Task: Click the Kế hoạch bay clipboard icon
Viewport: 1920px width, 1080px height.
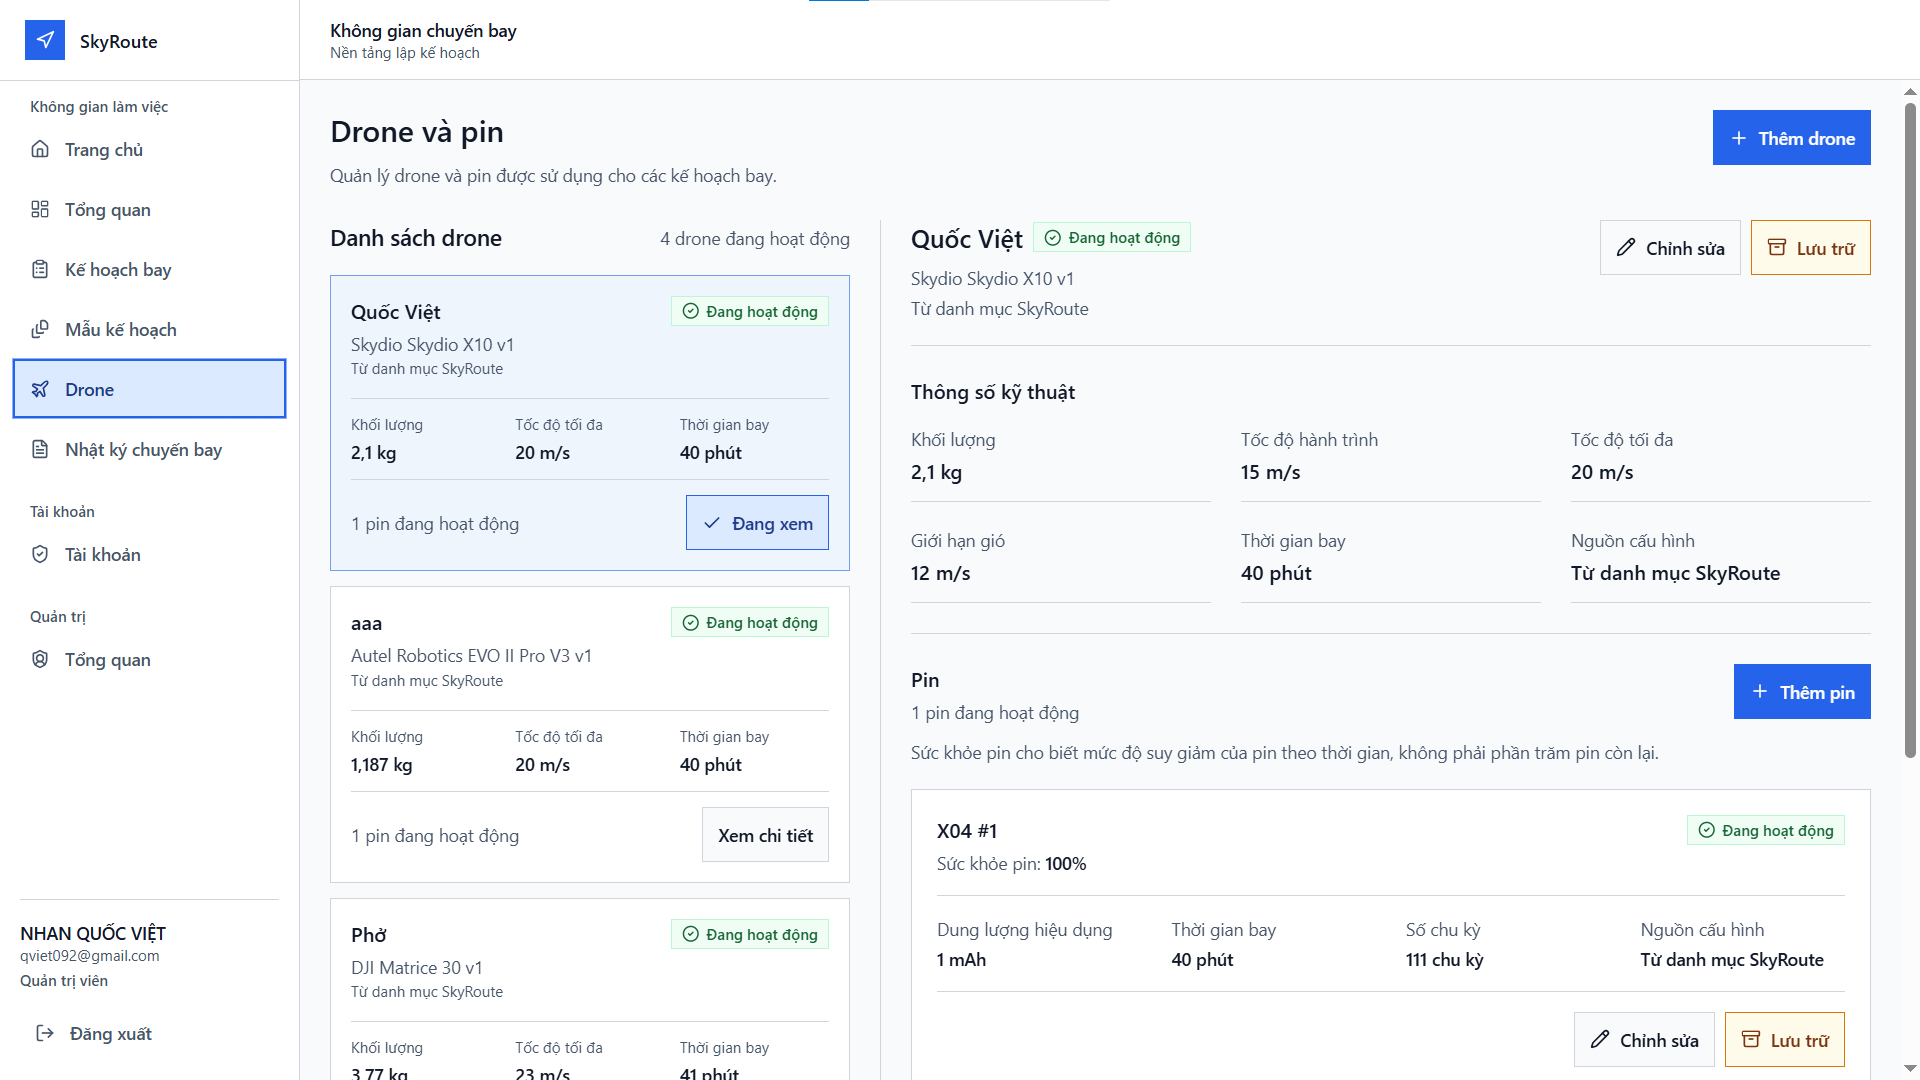Action: (40, 269)
